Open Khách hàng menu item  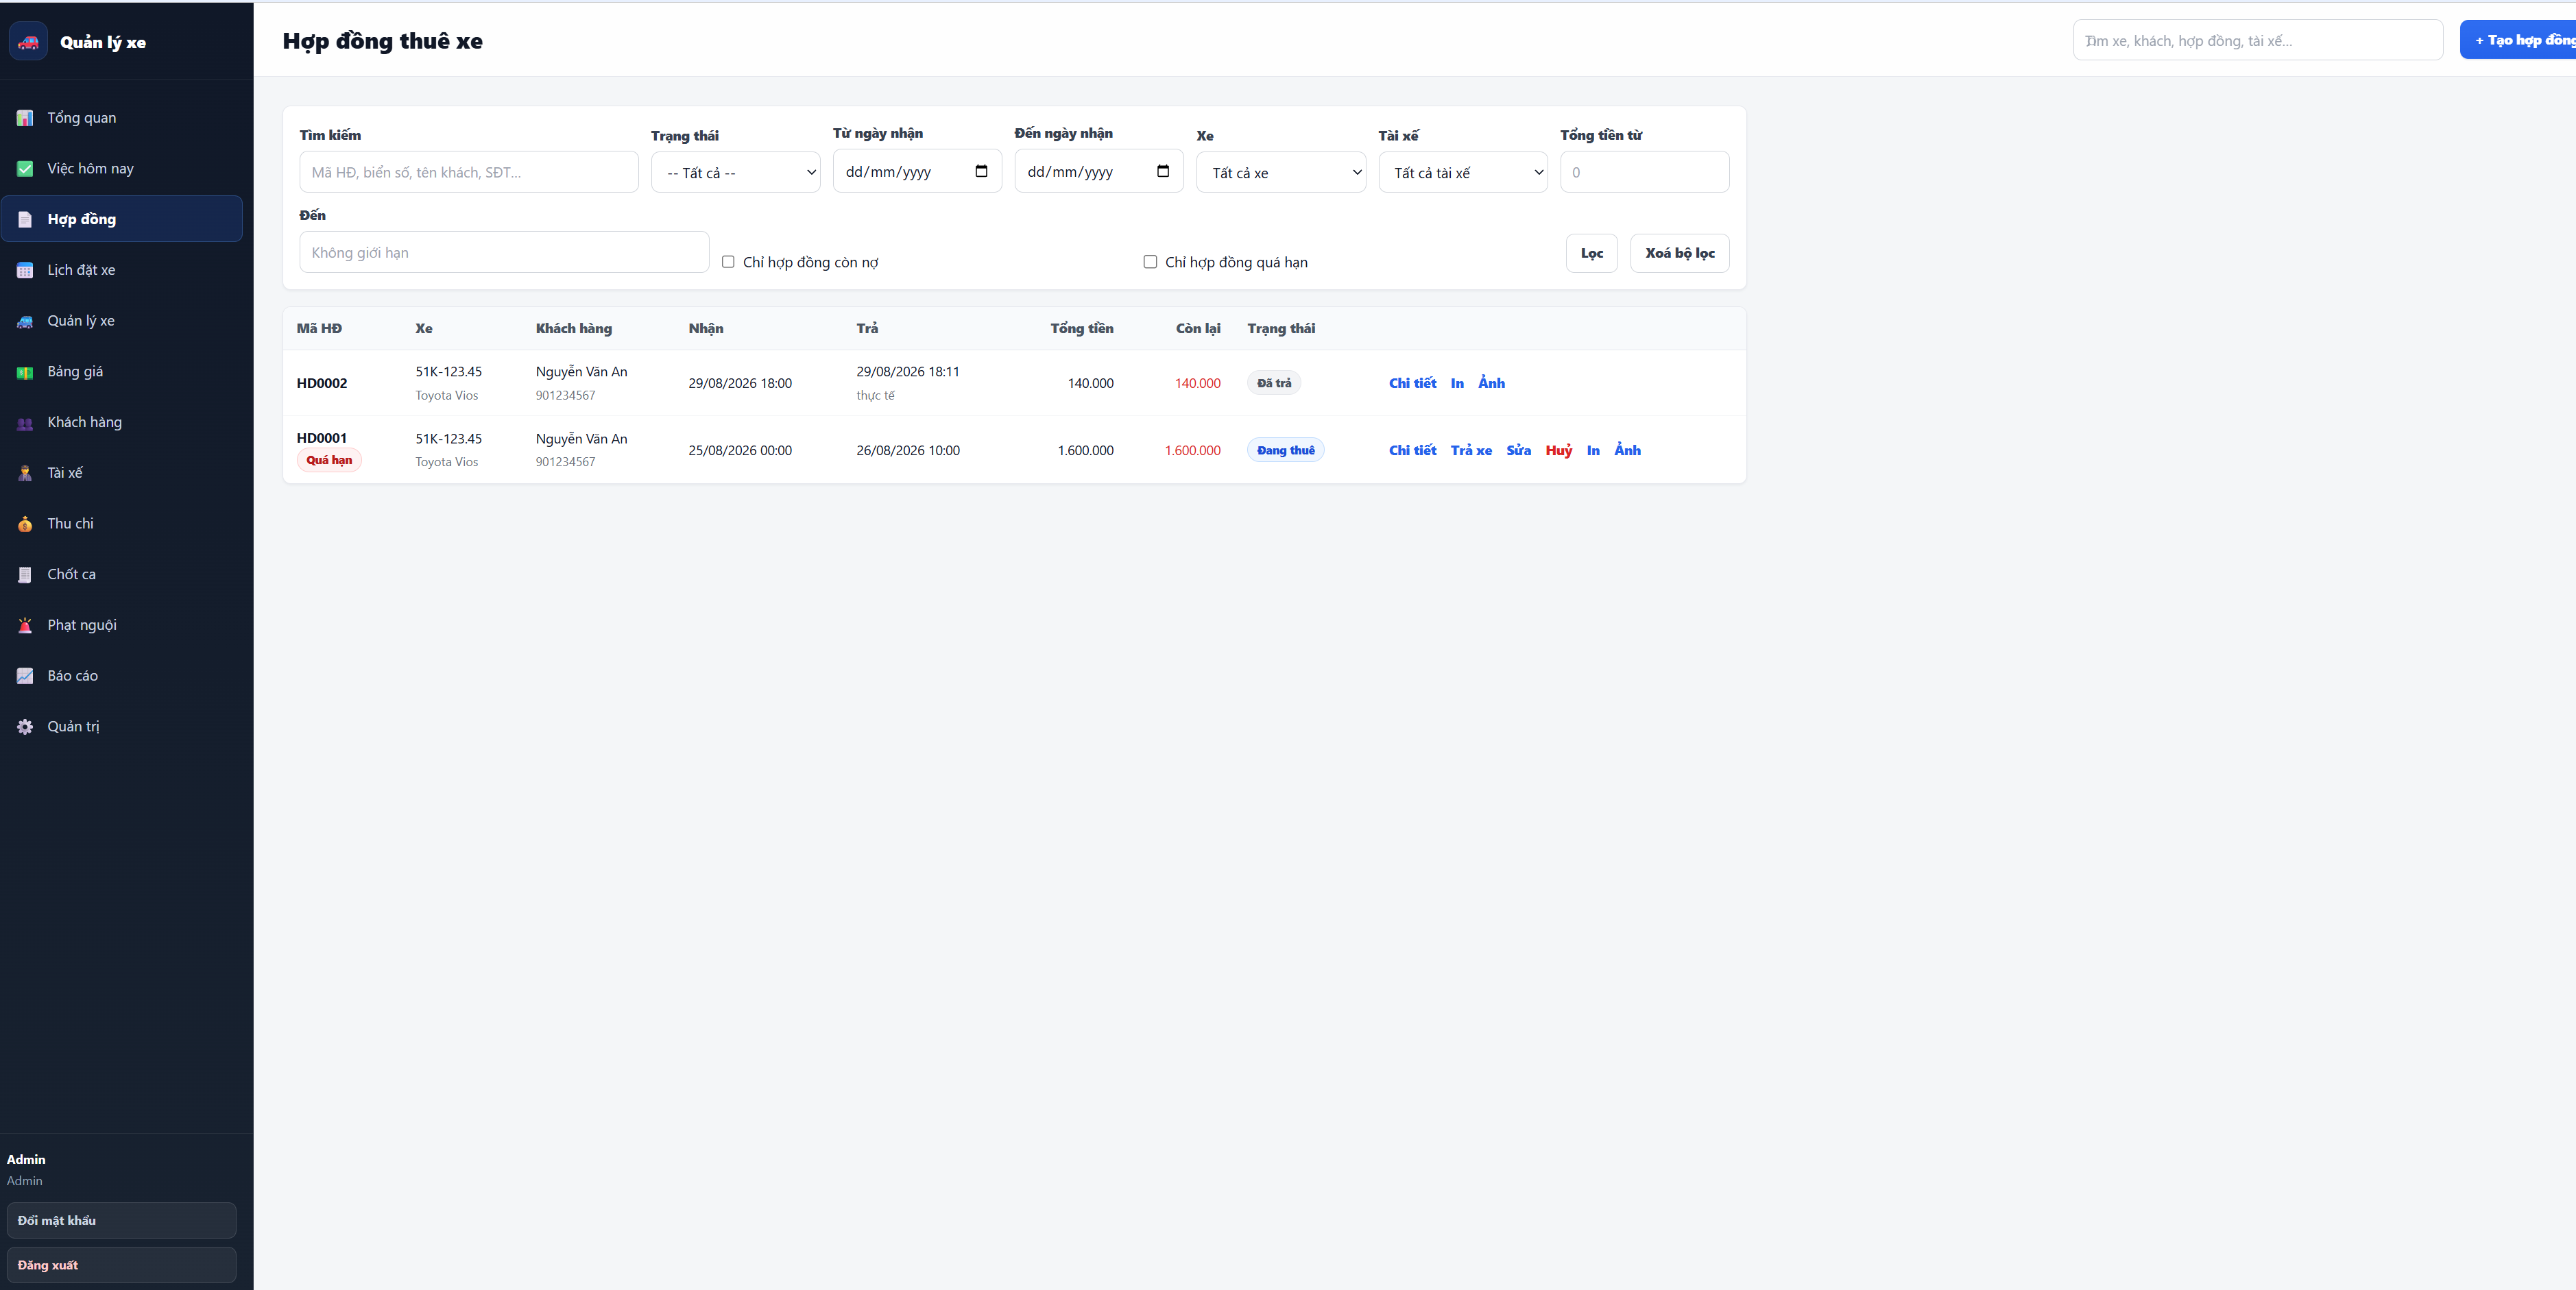click(122, 423)
